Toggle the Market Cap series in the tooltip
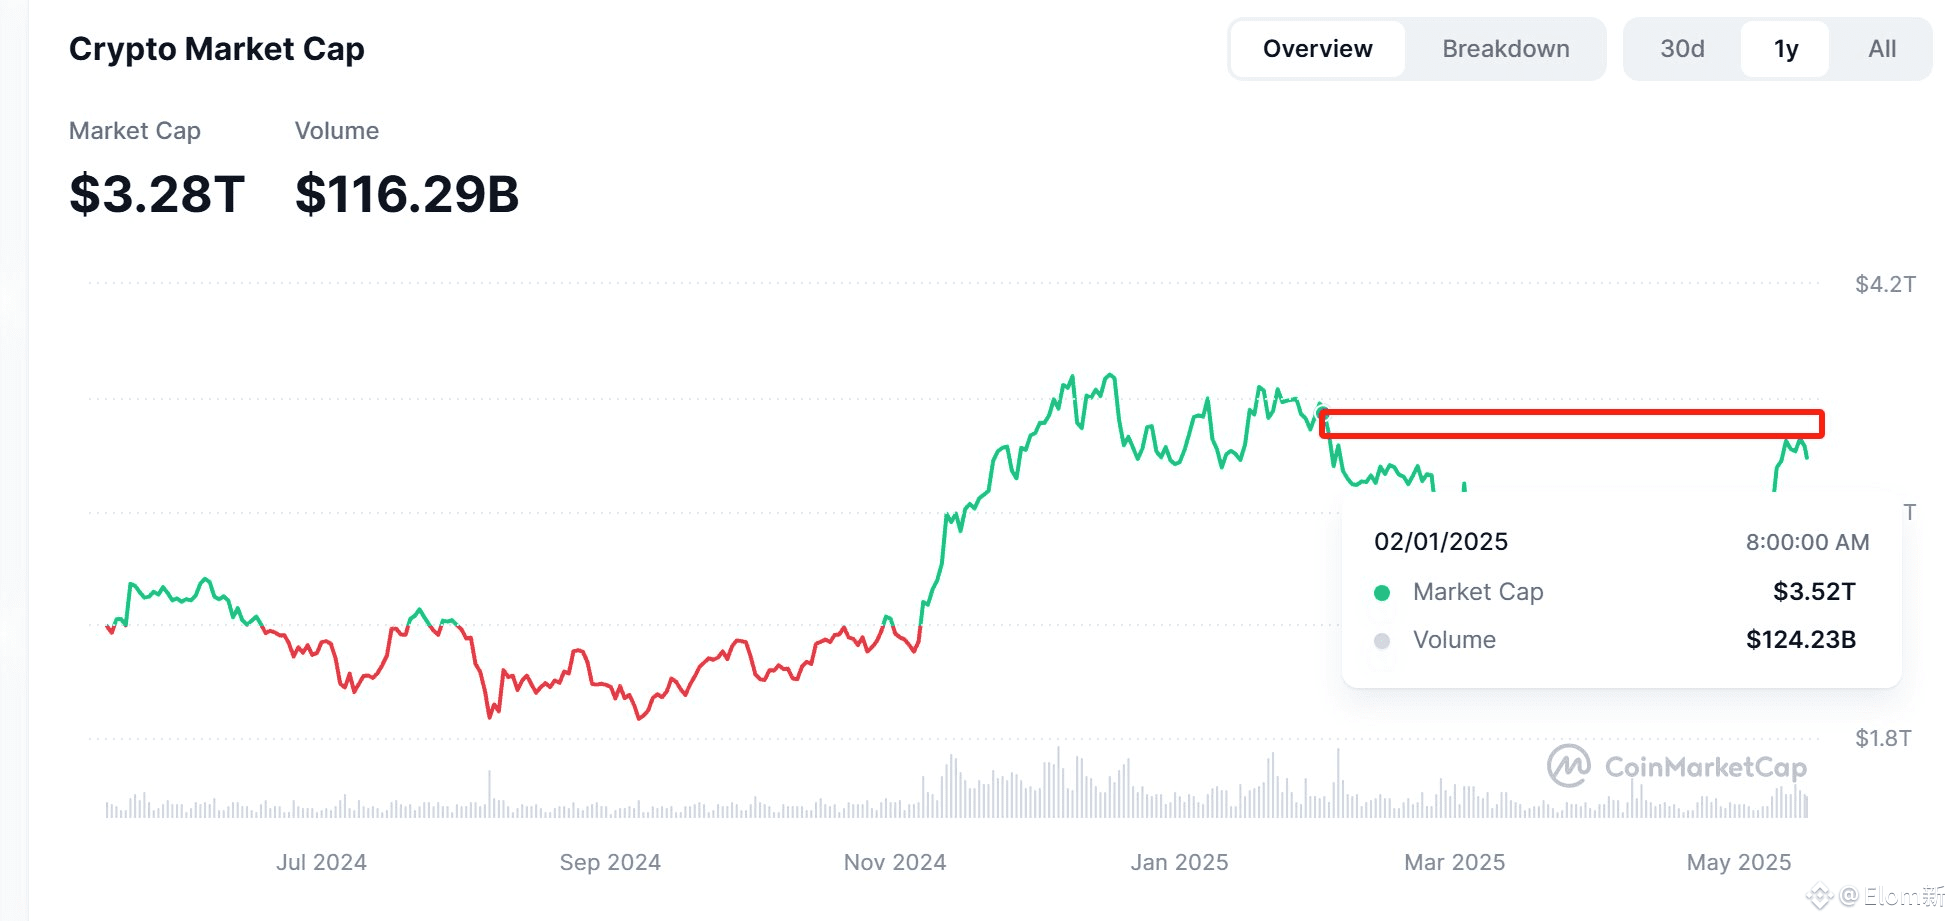1953x921 pixels. click(x=1478, y=591)
